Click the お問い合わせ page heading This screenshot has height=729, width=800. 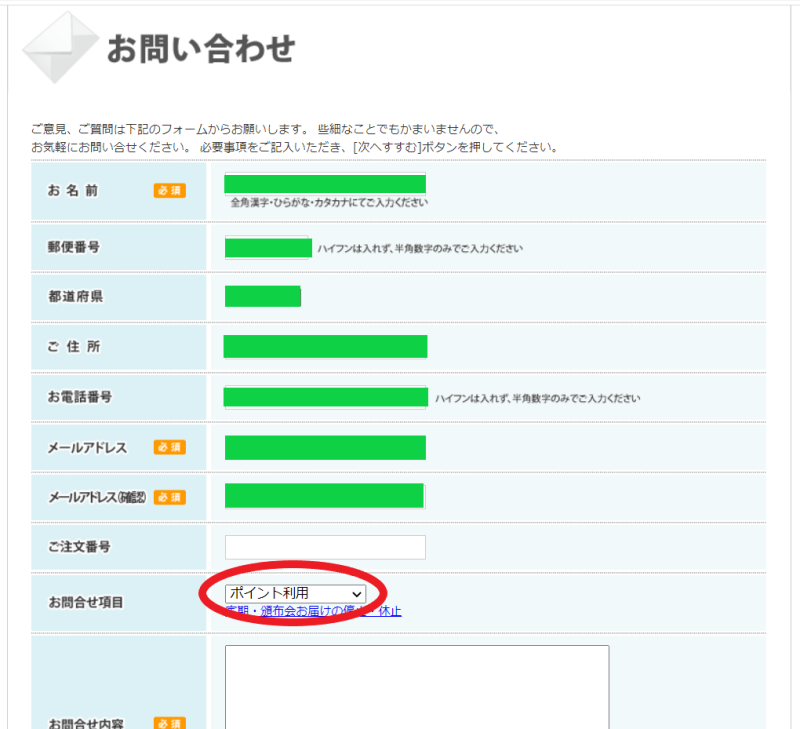click(201, 48)
